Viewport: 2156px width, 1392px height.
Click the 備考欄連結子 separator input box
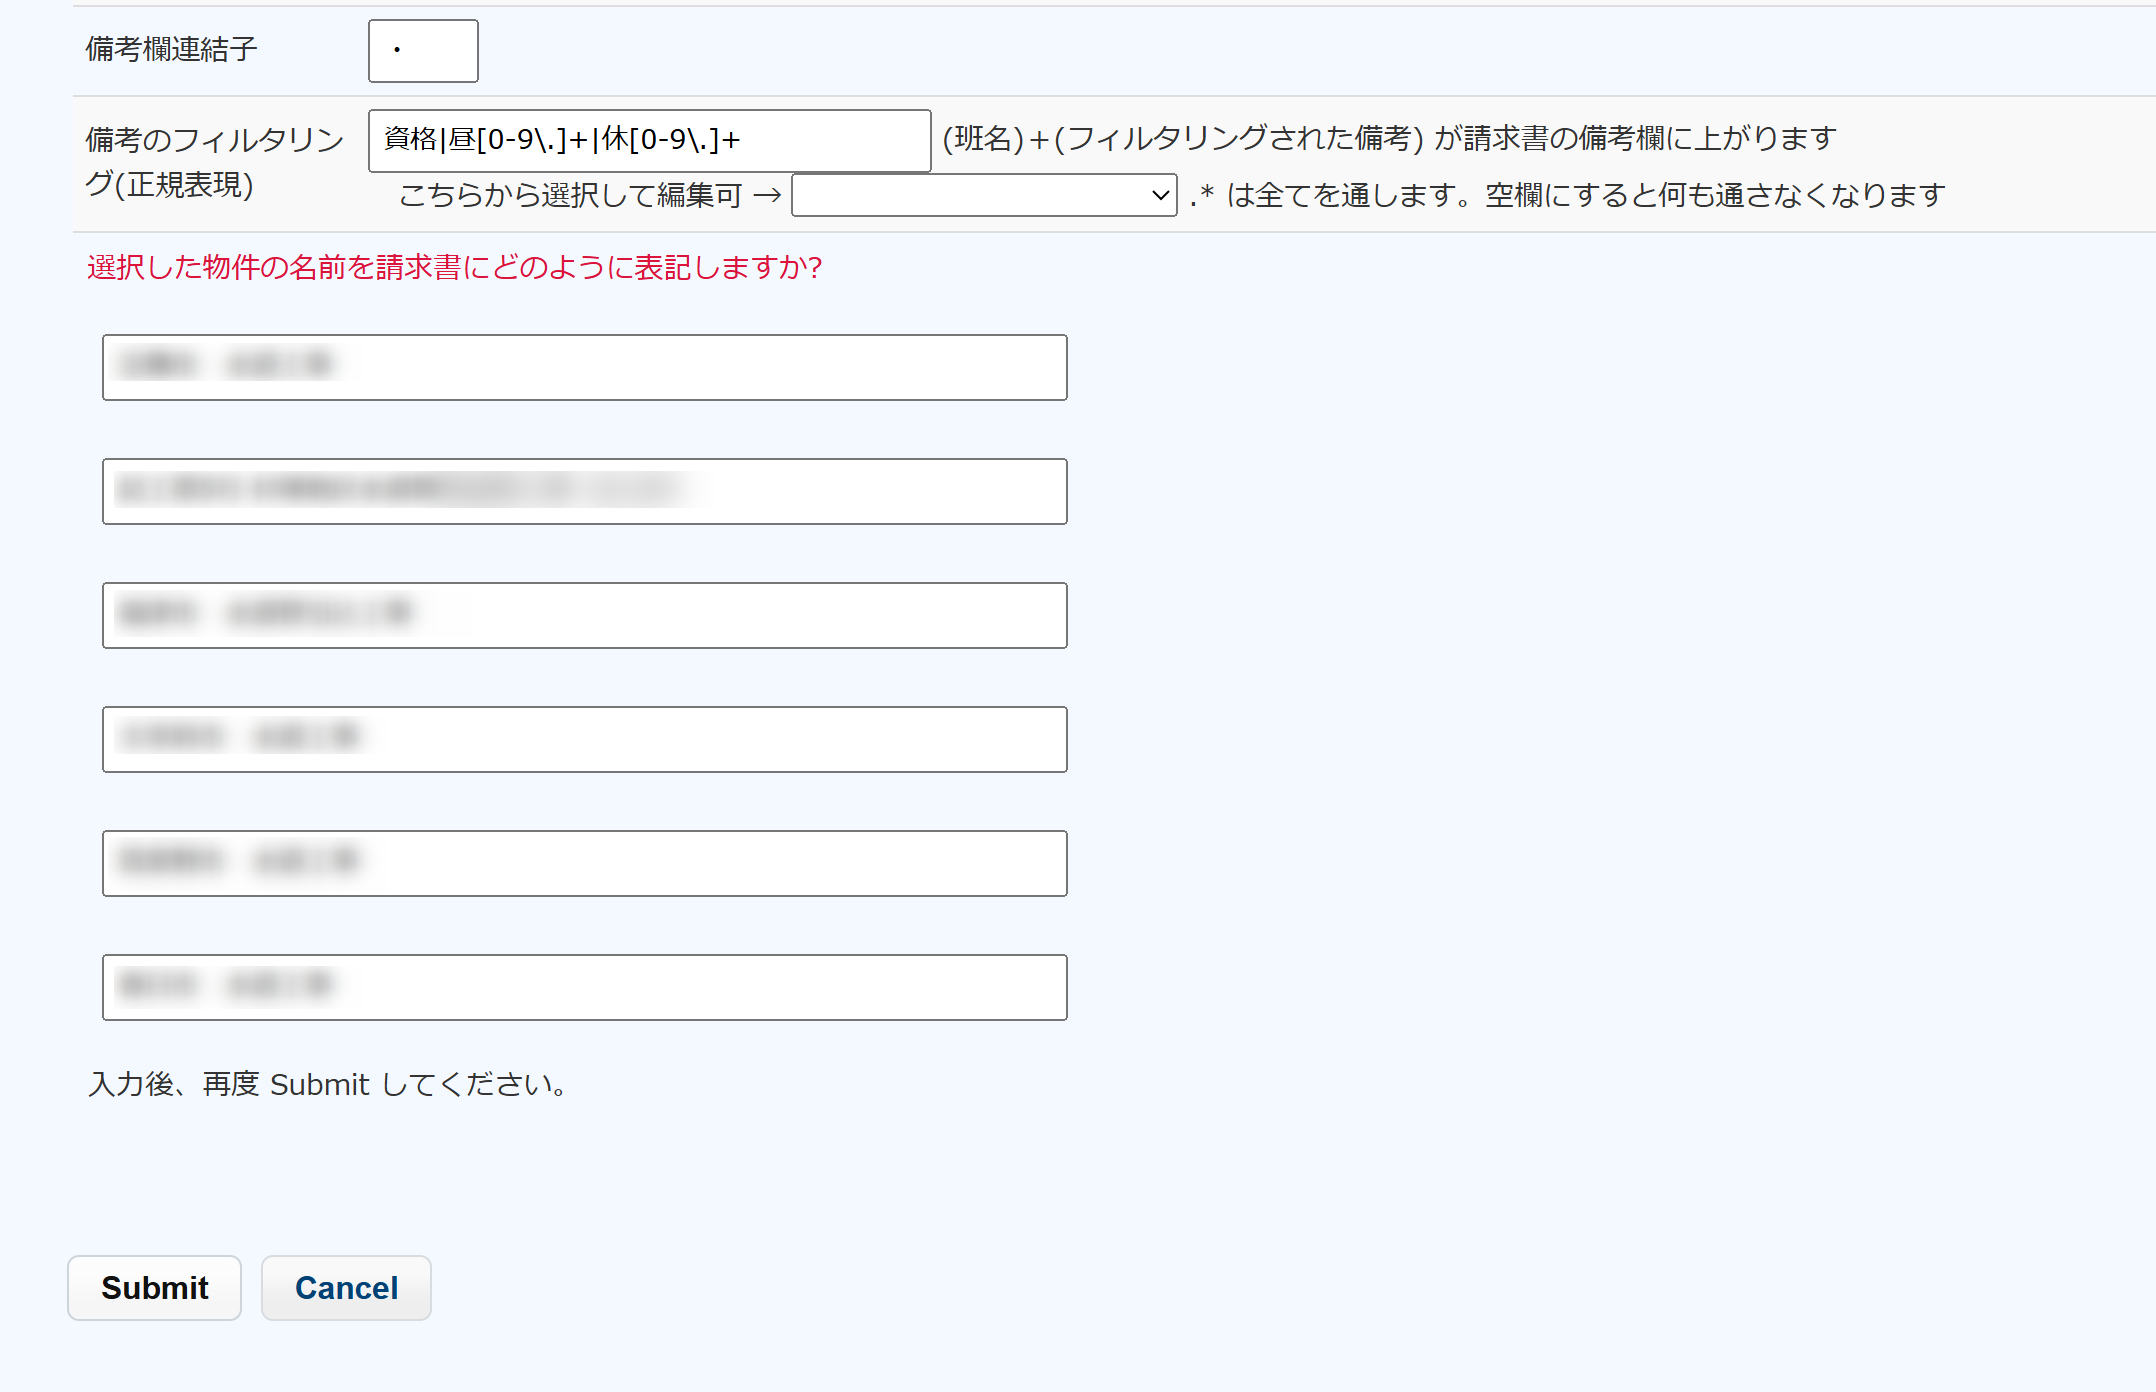coord(423,51)
